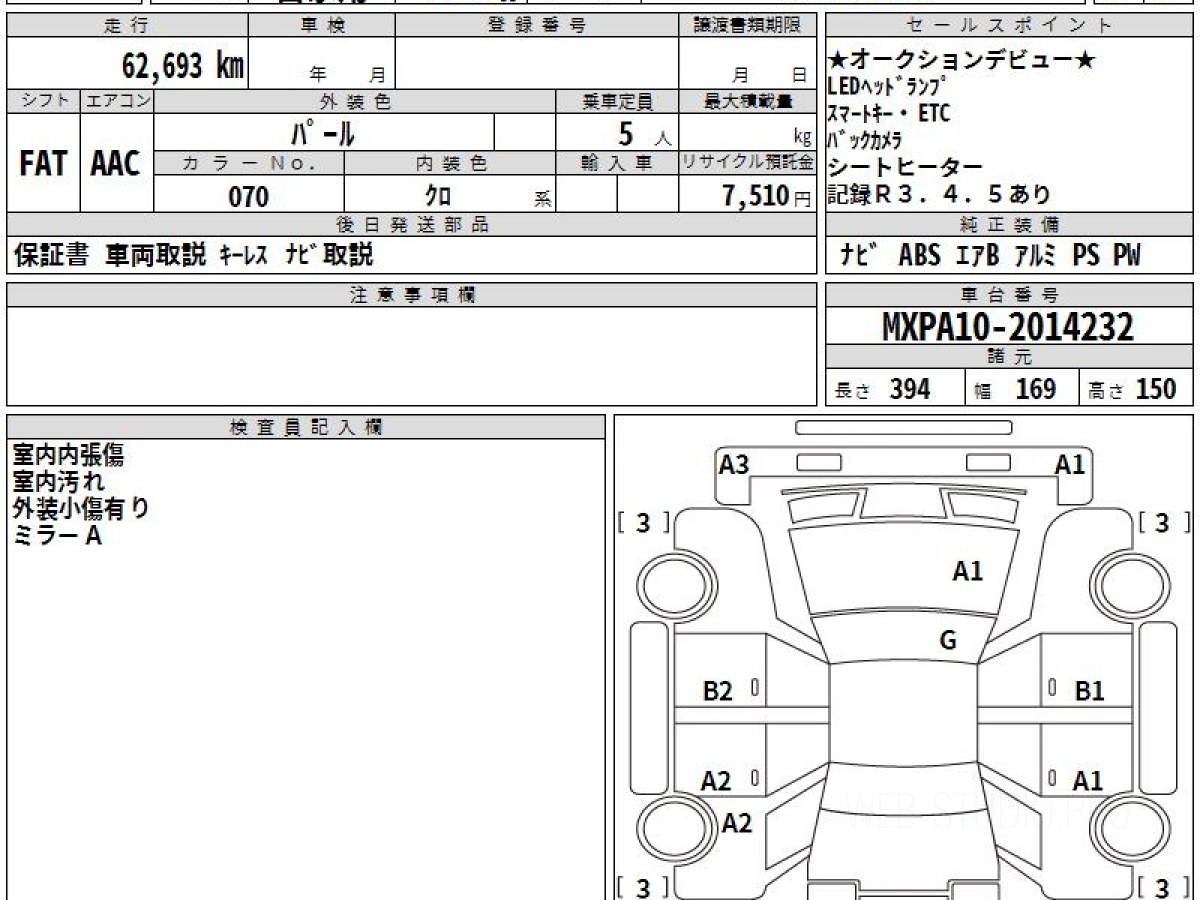Screen dimensions: 1200x900
Task: Select PS in the equipment list
Action: click(x=1086, y=256)
